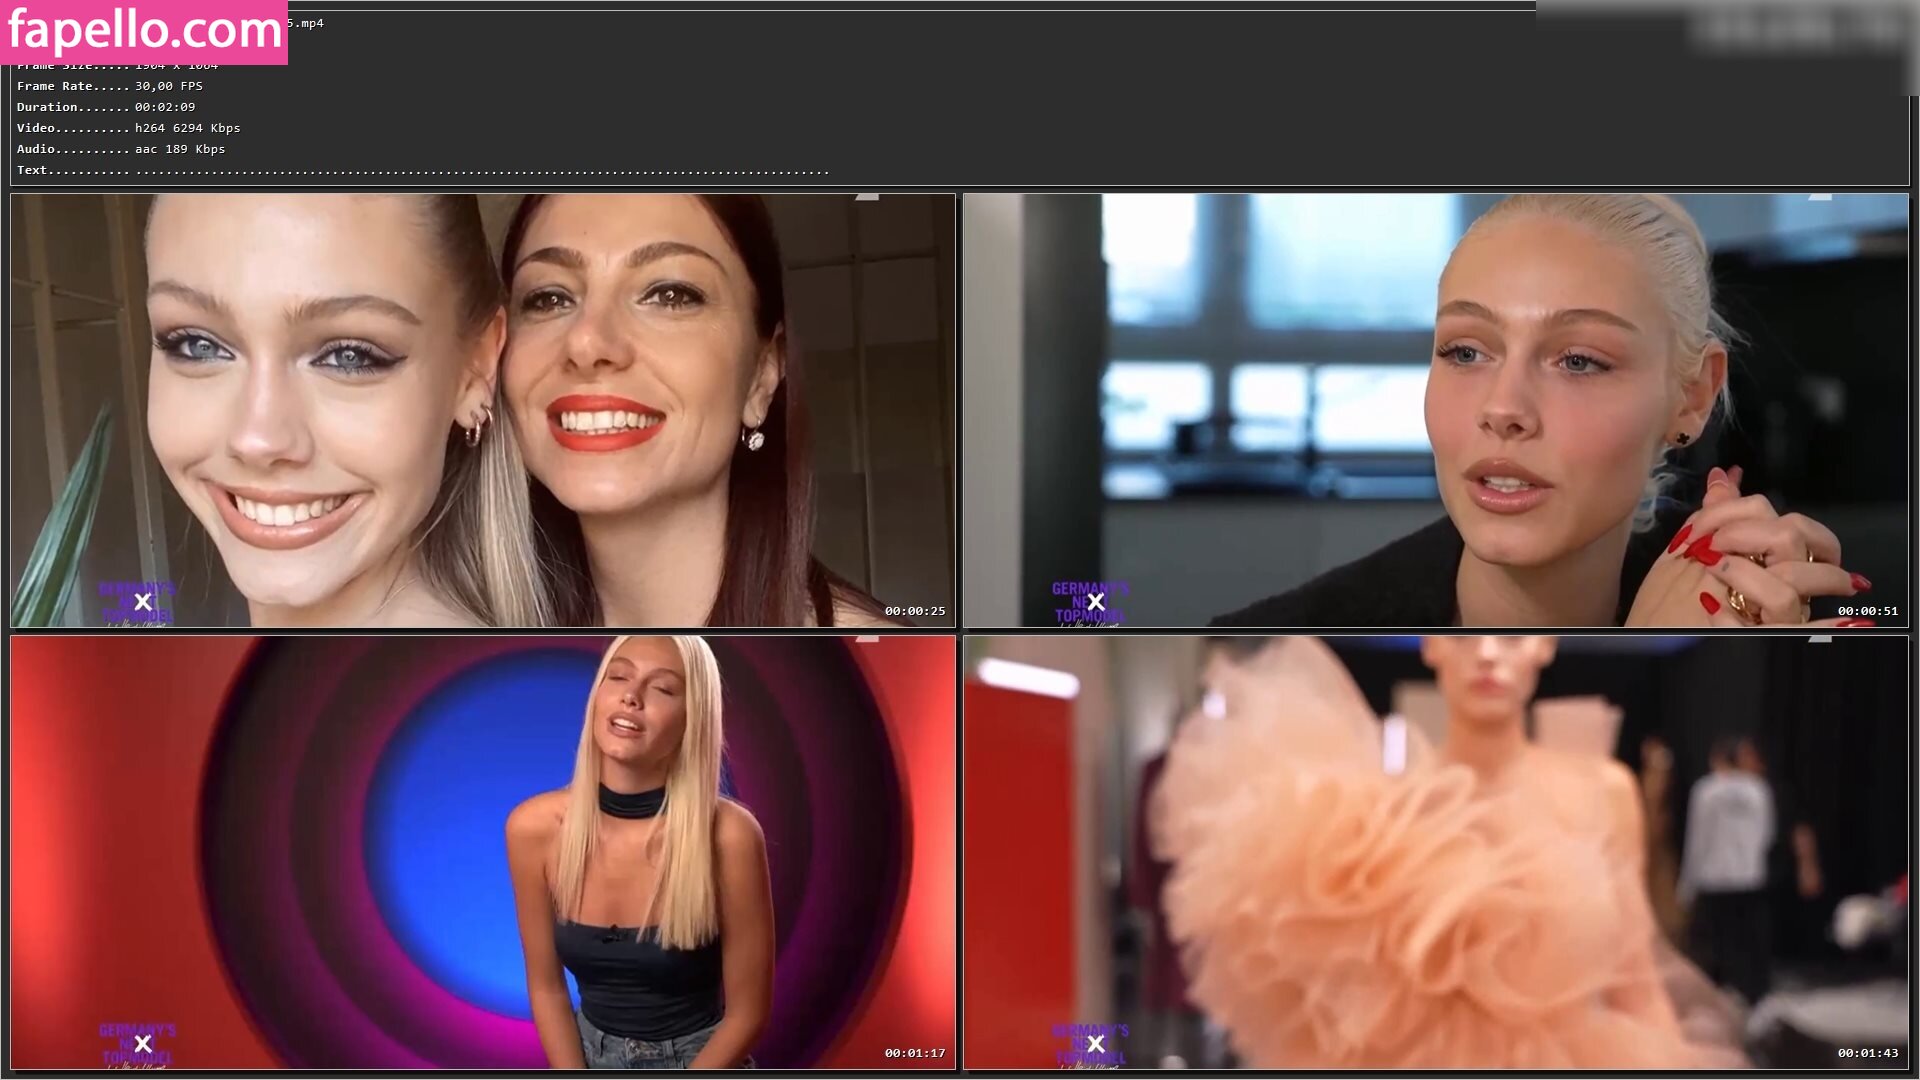
Task: Click Germany's Next Topmodel logo in 00:00:51 frame
Action: 1090,589
